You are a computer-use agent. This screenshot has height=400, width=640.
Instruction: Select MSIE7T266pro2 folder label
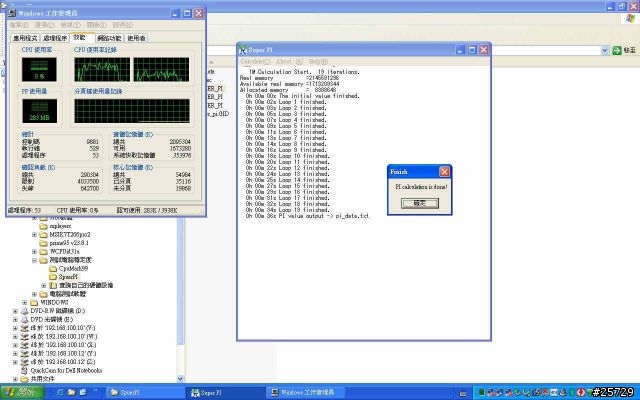70,235
